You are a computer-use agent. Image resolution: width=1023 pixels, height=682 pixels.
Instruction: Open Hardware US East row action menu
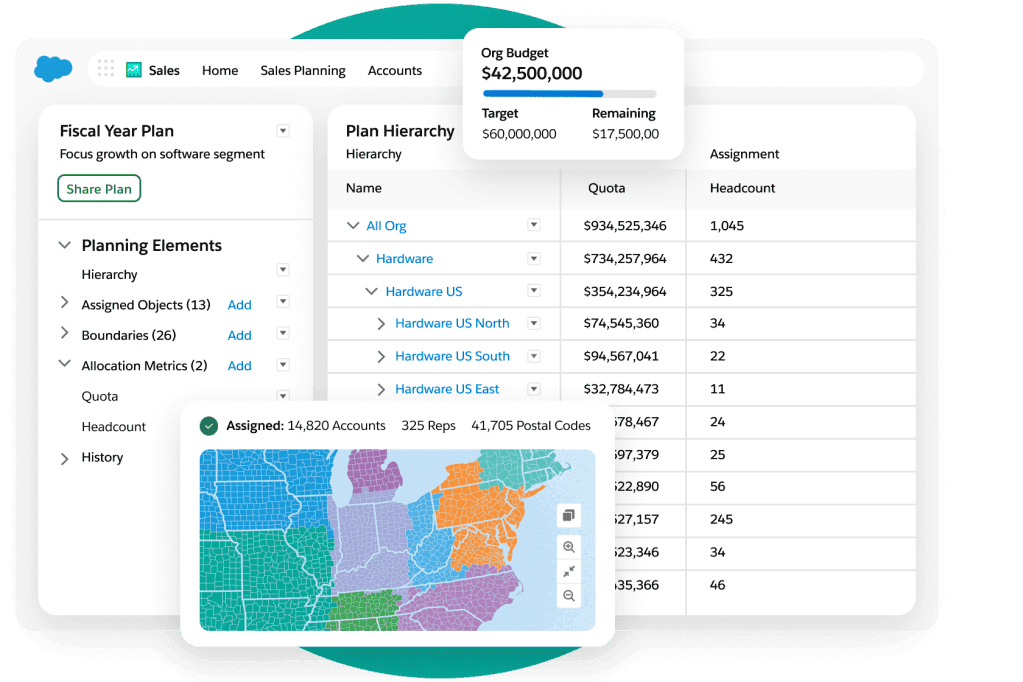pos(534,389)
